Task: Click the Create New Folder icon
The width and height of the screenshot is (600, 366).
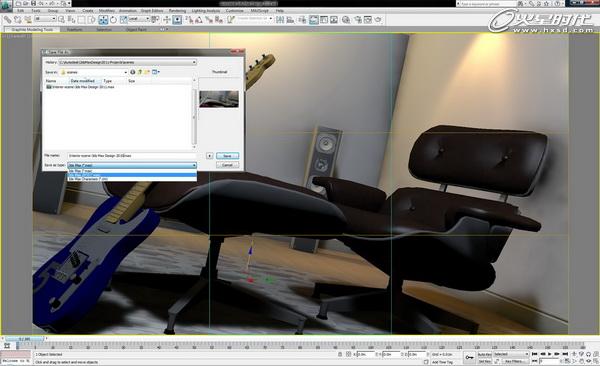Action: (147, 72)
